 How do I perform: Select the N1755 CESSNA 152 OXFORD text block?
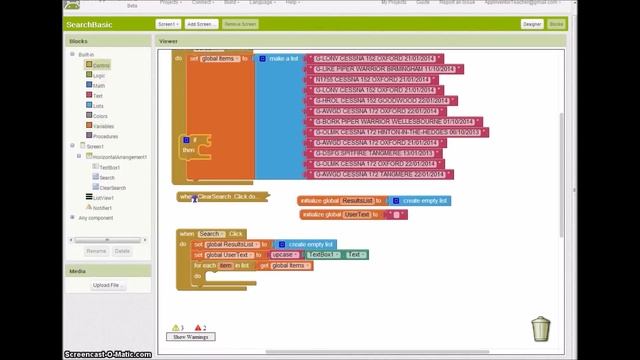point(372,80)
